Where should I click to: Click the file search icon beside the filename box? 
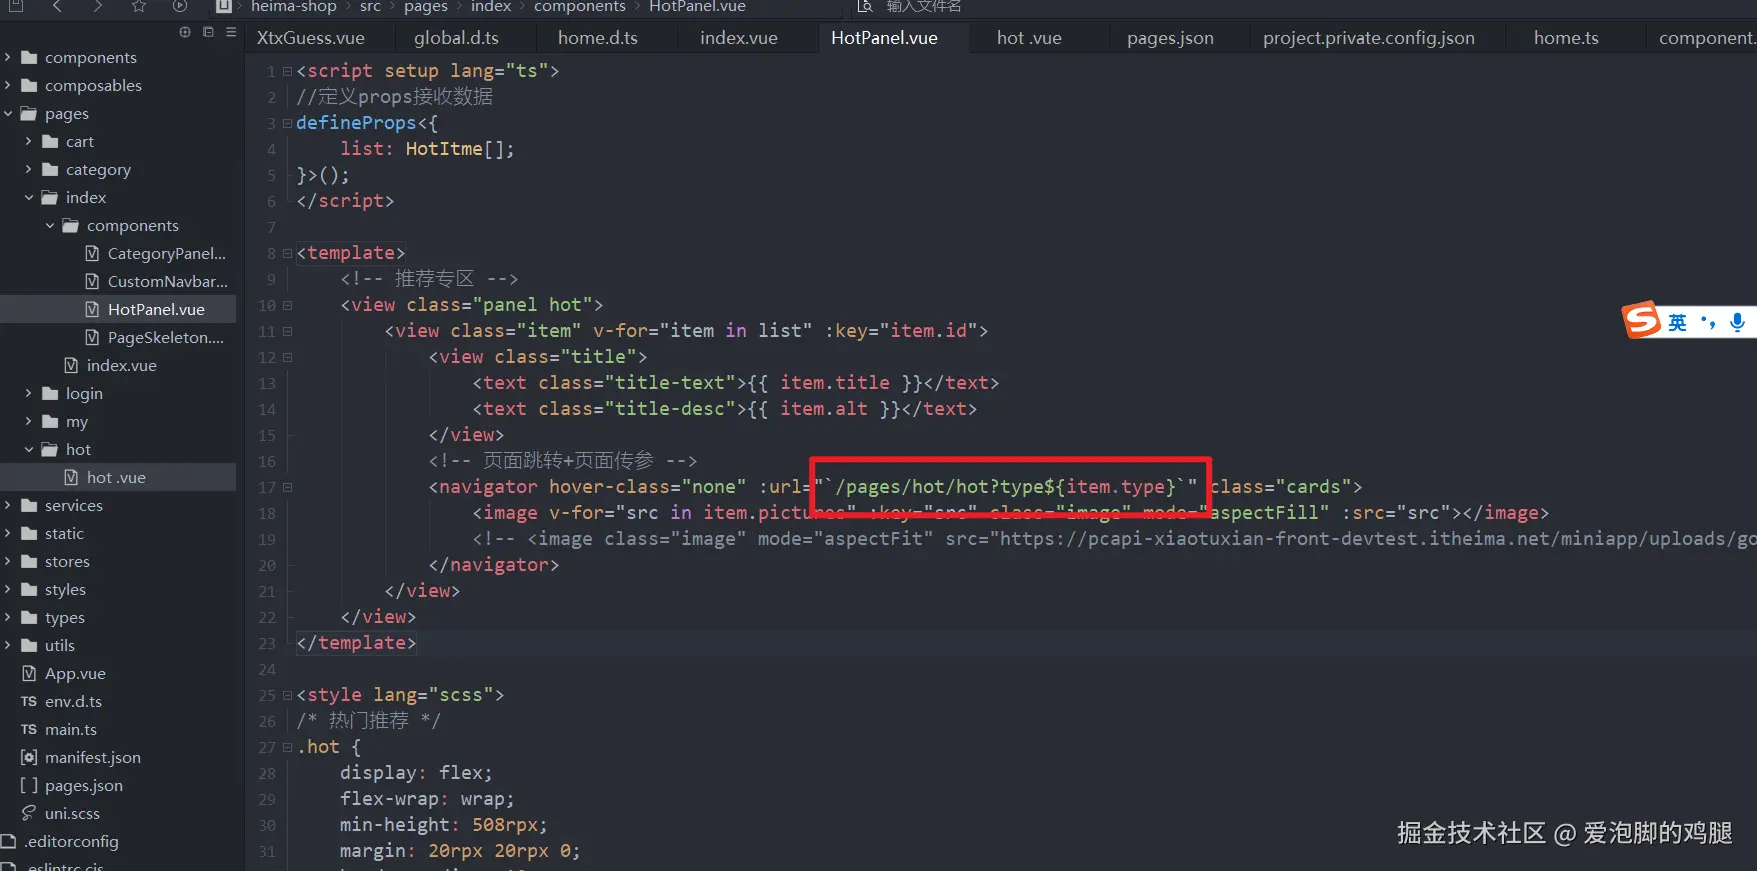(865, 6)
